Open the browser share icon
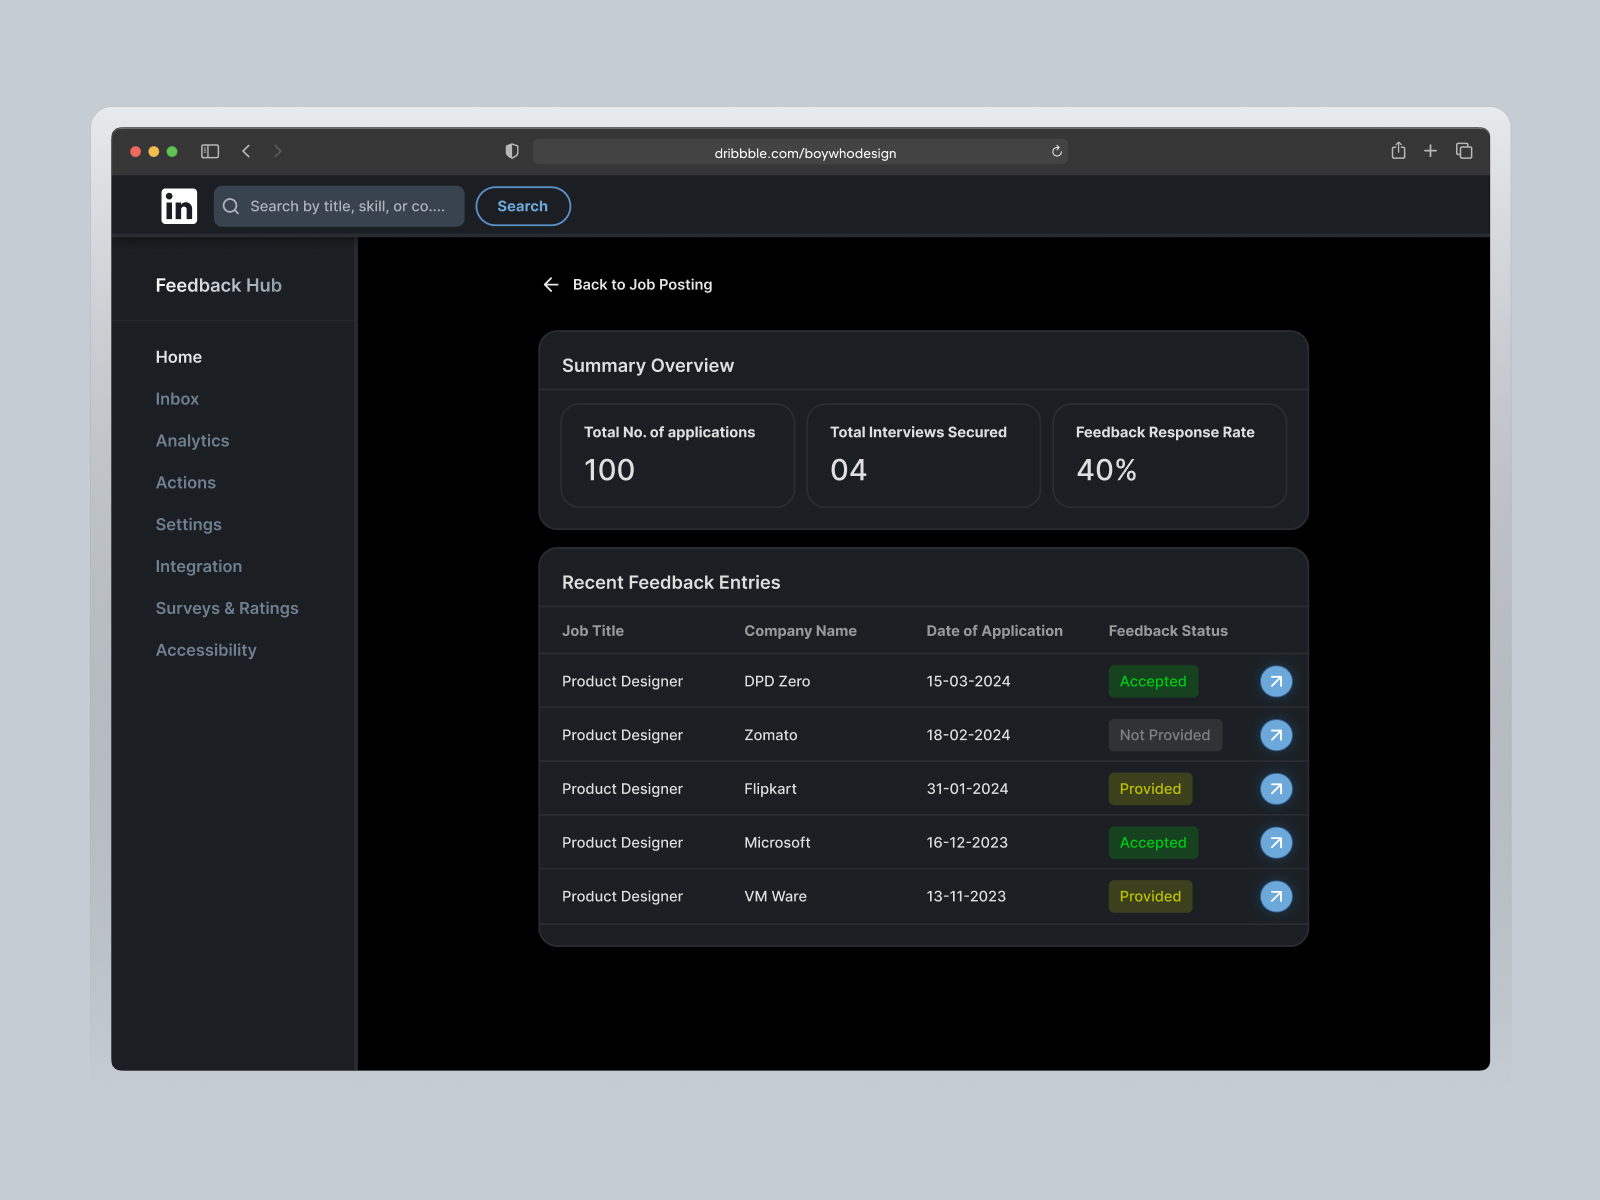Viewport: 1600px width, 1200px height. tap(1398, 150)
